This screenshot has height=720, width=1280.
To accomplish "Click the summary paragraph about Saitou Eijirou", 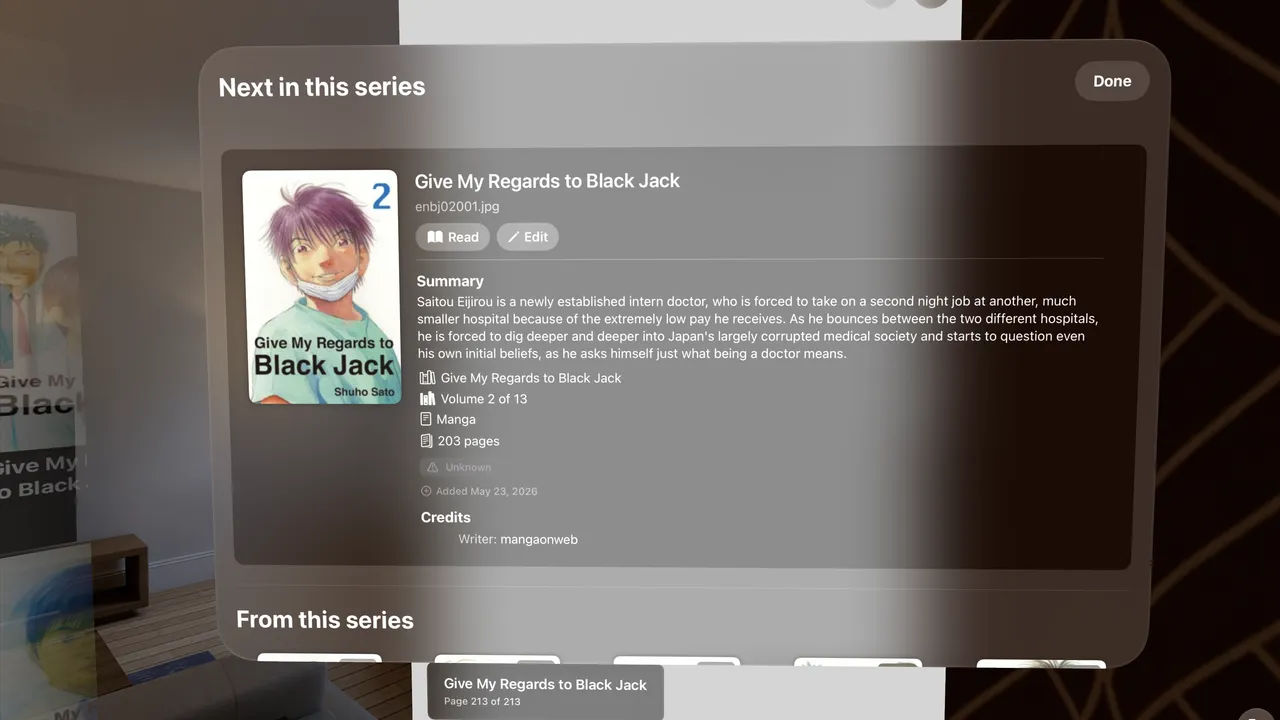I will coord(758,328).
